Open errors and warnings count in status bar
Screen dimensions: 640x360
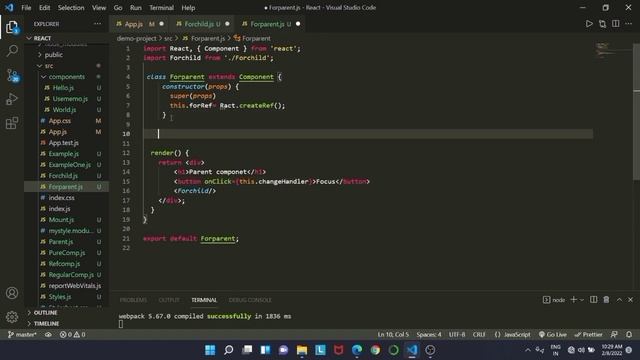coord(73,334)
